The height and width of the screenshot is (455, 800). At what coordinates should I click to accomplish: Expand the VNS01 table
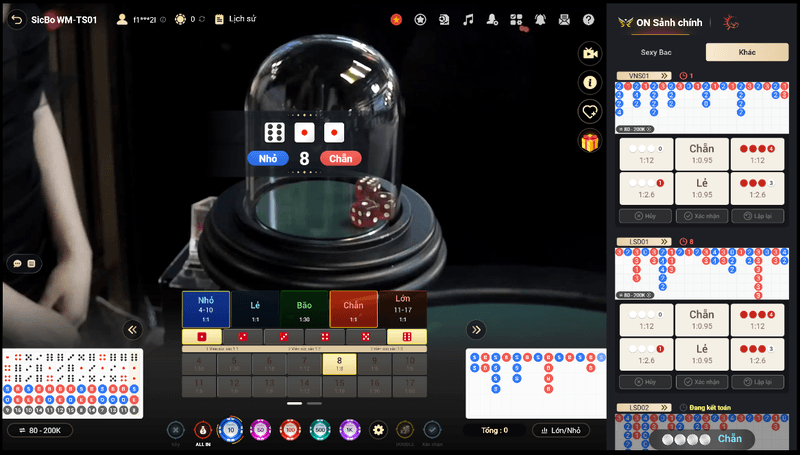click(x=644, y=75)
